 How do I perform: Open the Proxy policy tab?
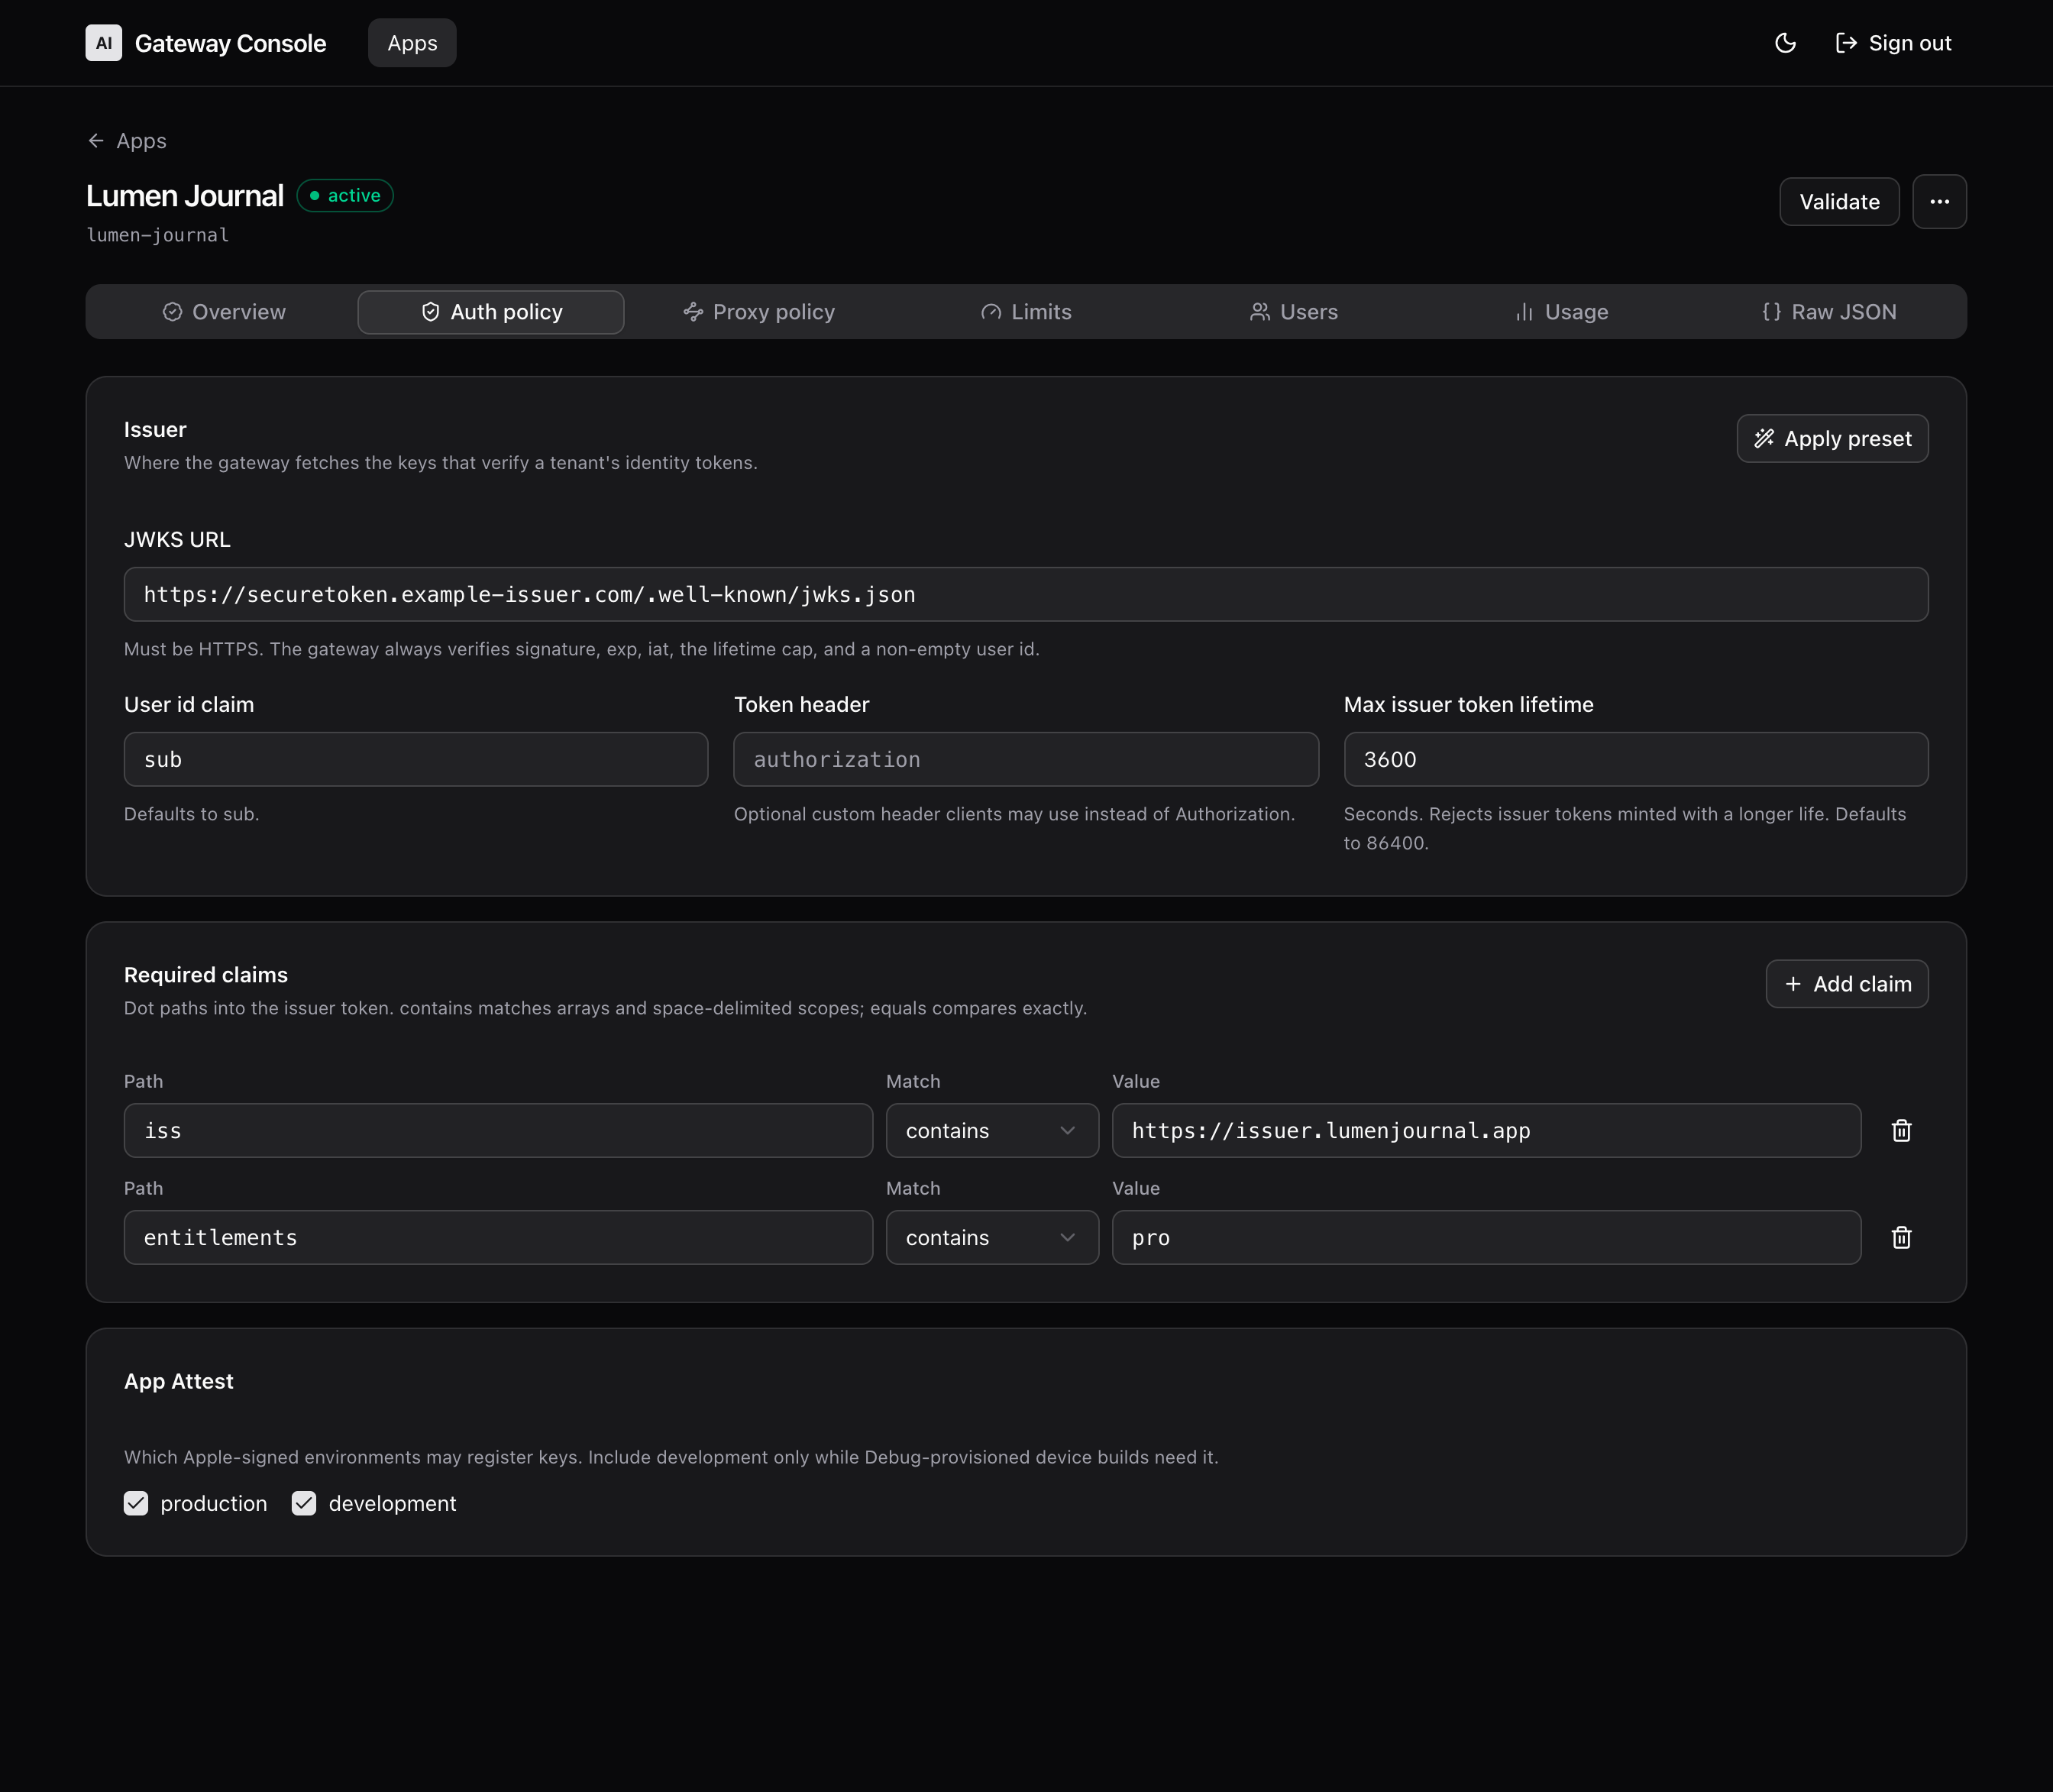pos(759,312)
